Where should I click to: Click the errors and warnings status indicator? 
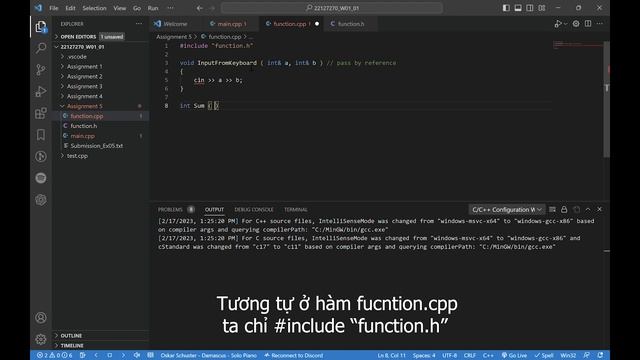(x=55, y=355)
